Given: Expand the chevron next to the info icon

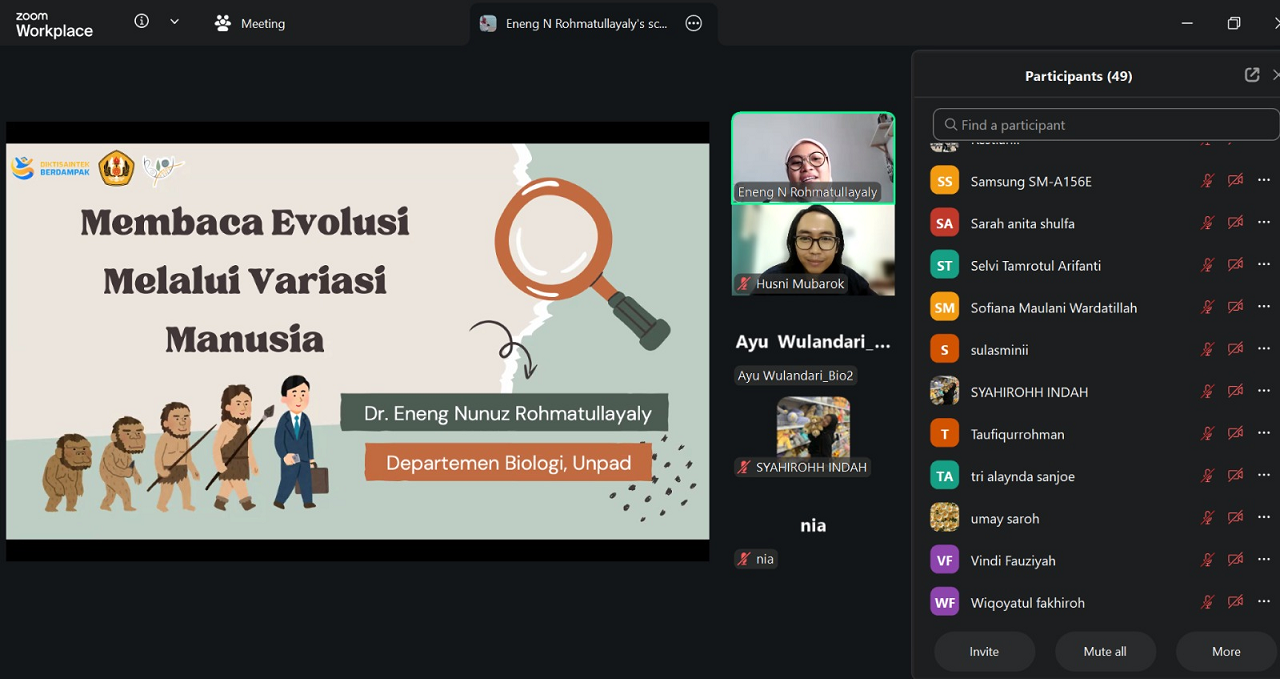Looking at the screenshot, I should (174, 22).
